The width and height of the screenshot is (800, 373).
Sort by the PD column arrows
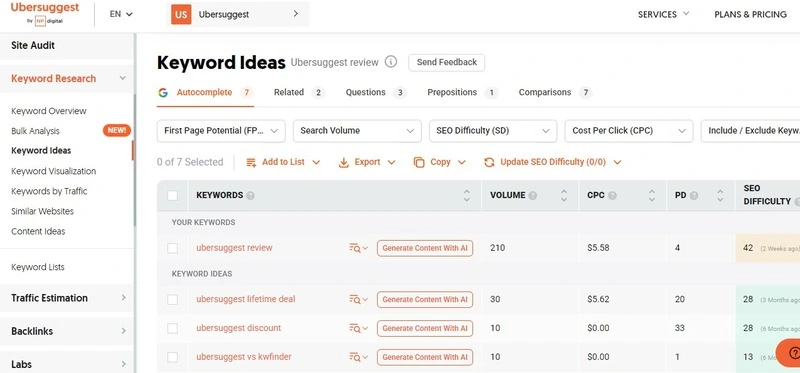click(720, 195)
